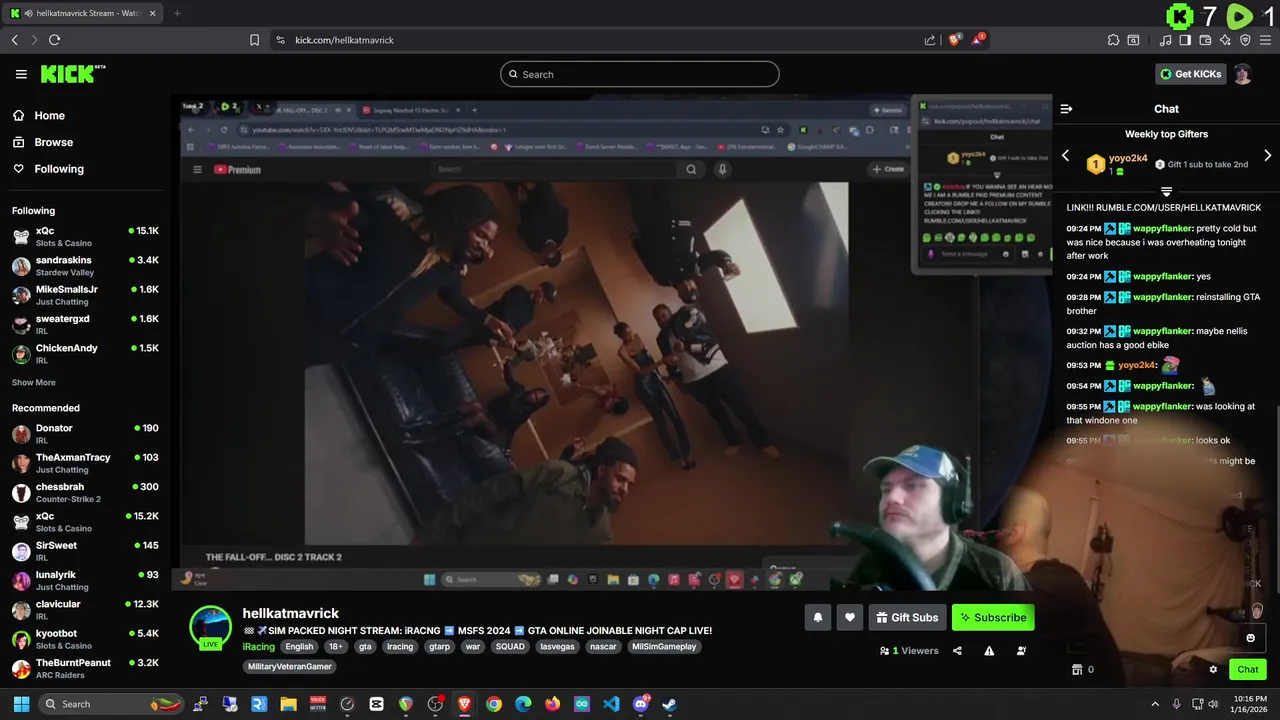Open wappyflanker's profile in the 09:55 PM message

coord(1161,407)
